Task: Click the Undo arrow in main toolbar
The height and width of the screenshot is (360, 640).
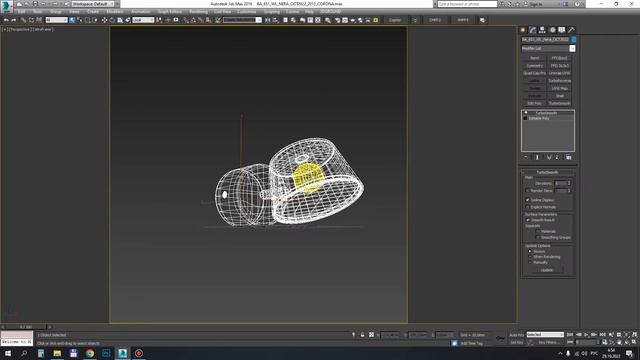Action: pos(6,20)
